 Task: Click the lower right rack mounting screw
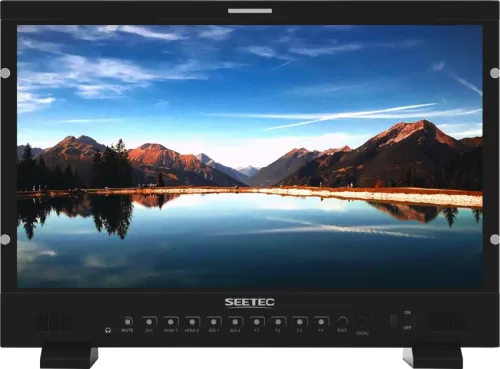(x=495, y=239)
